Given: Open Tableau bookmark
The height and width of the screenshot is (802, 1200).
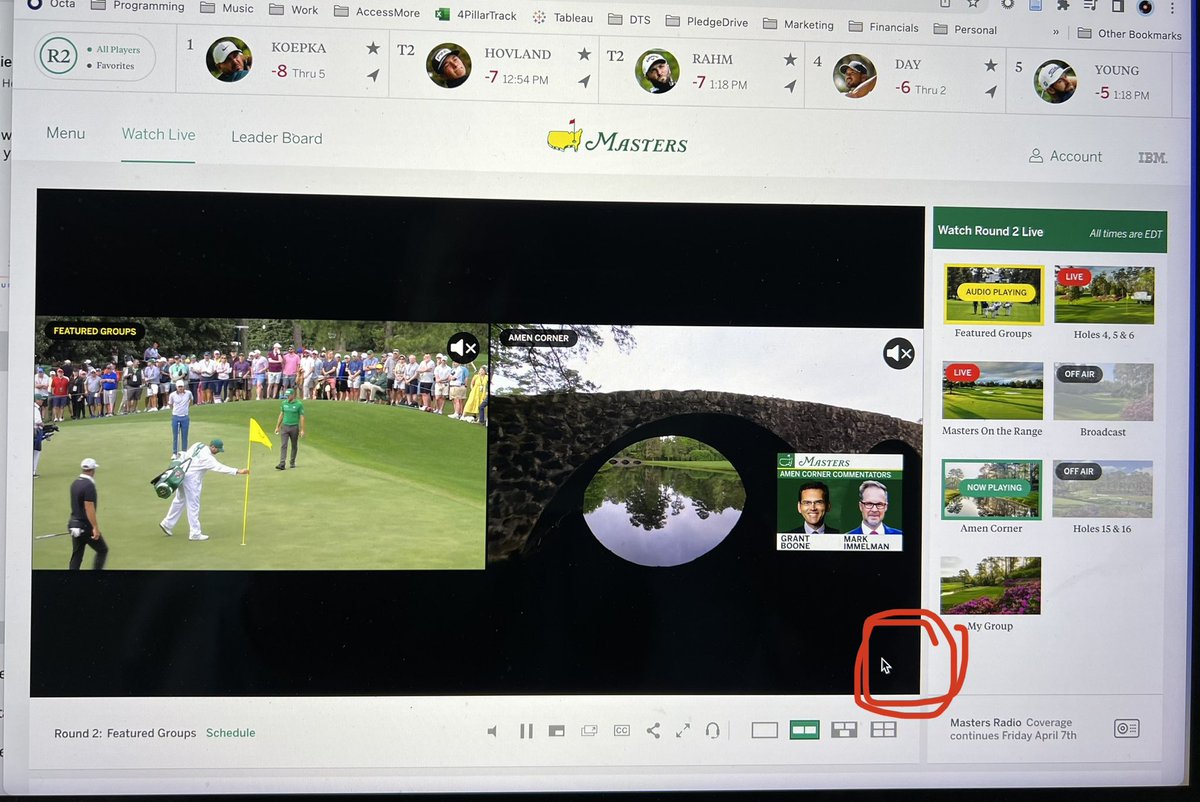Looking at the screenshot, I should 563,18.
